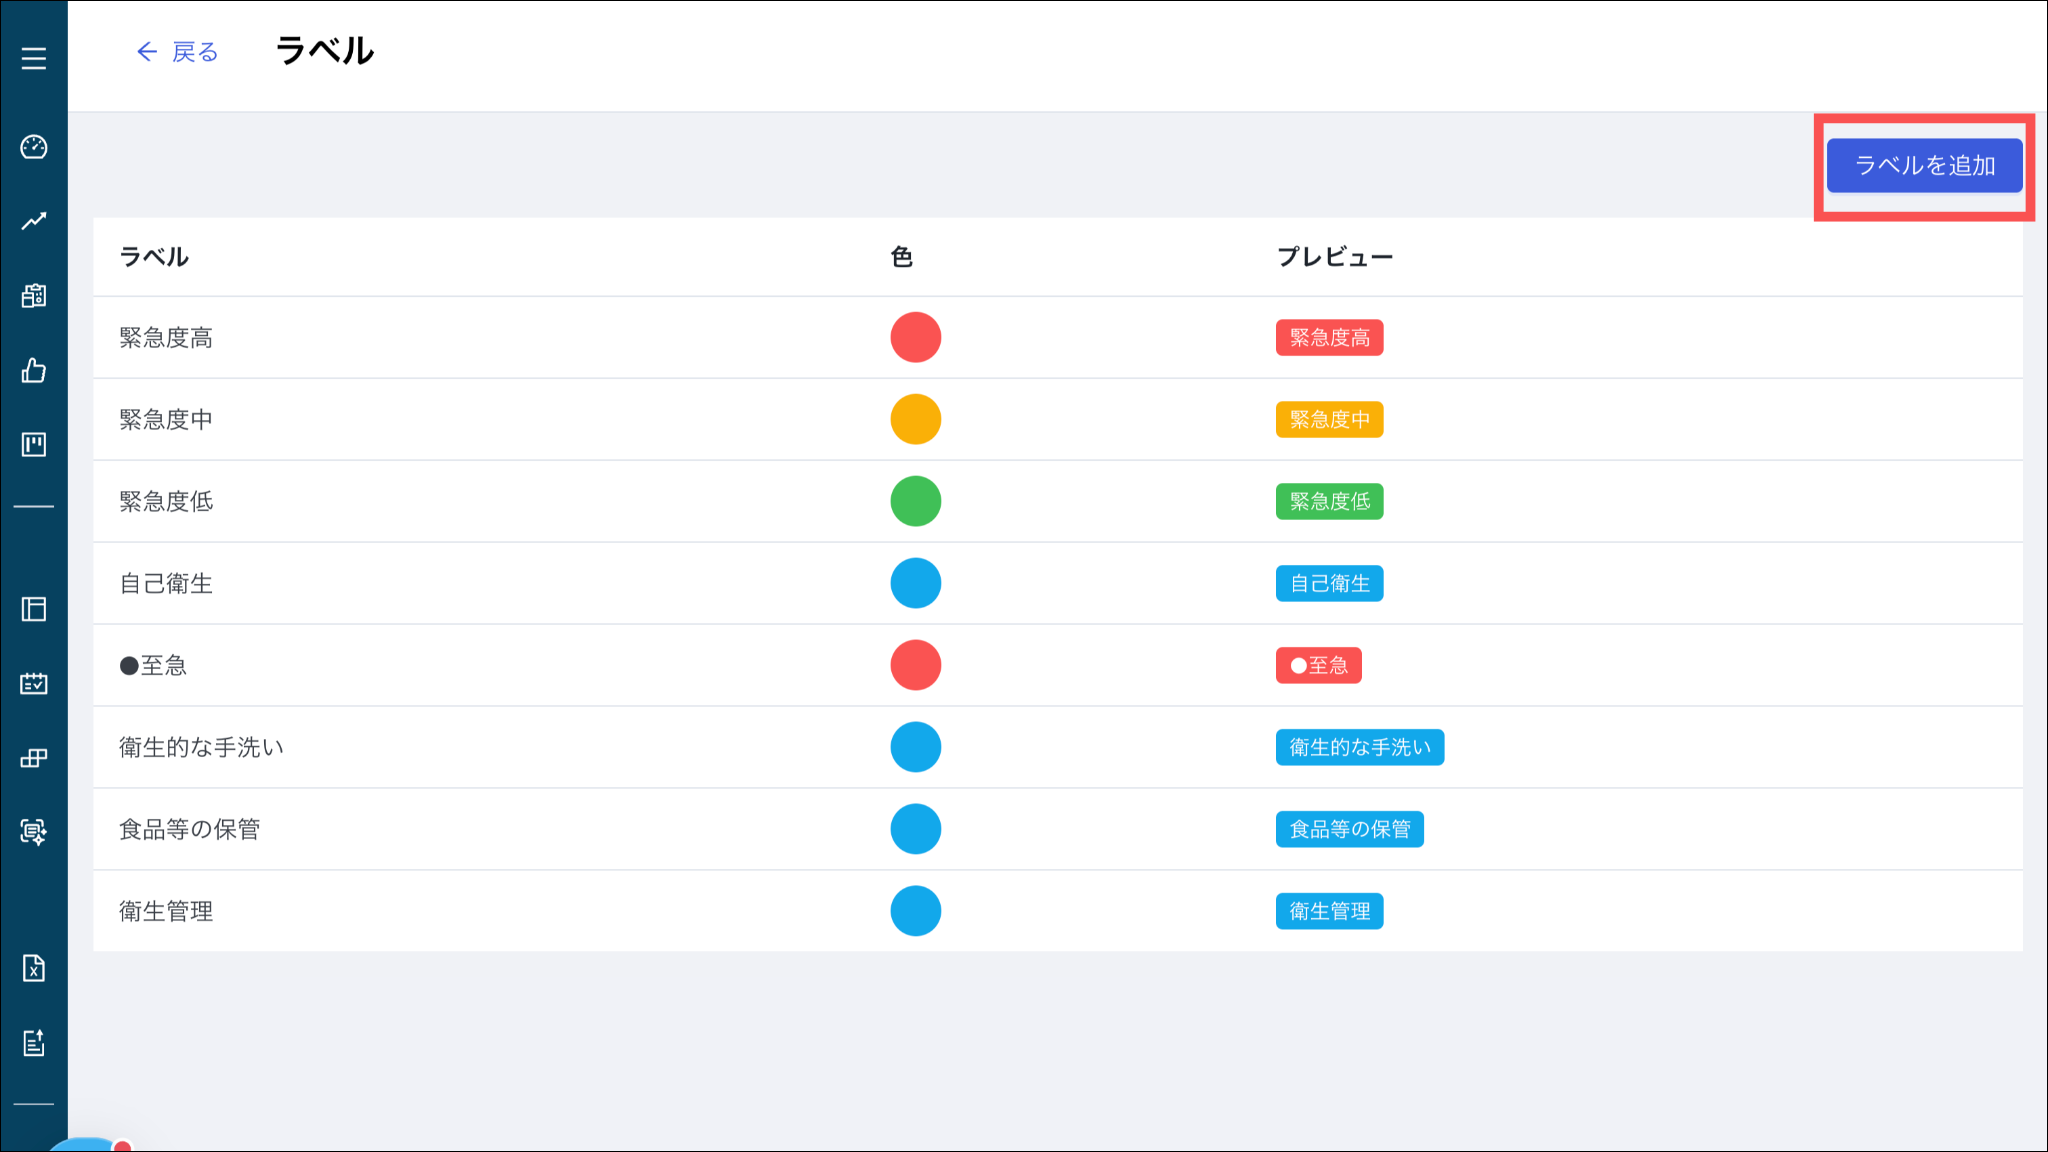
Task: Open the trend line analytics icon
Action: click(x=34, y=221)
